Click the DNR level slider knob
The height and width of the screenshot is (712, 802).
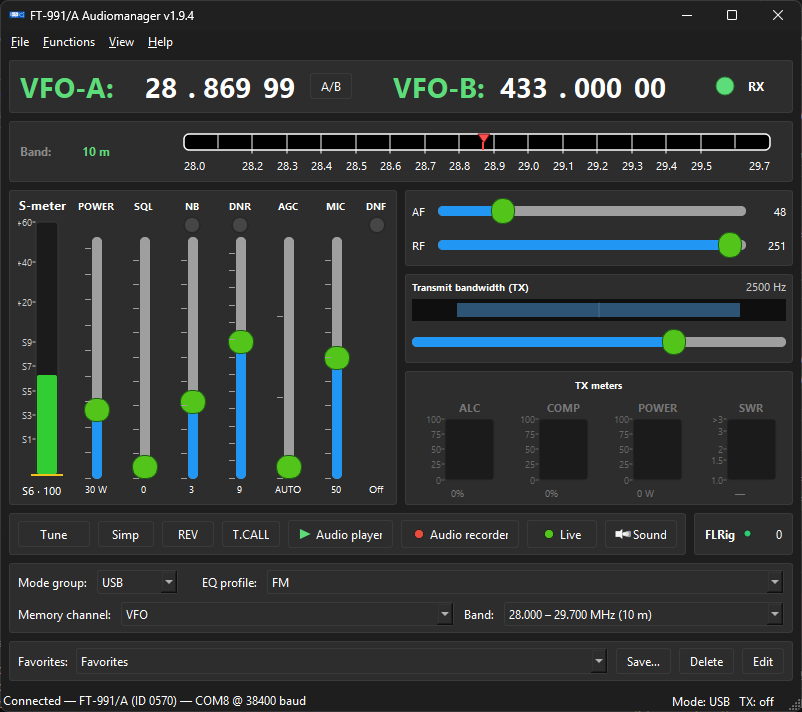point(241,342)
